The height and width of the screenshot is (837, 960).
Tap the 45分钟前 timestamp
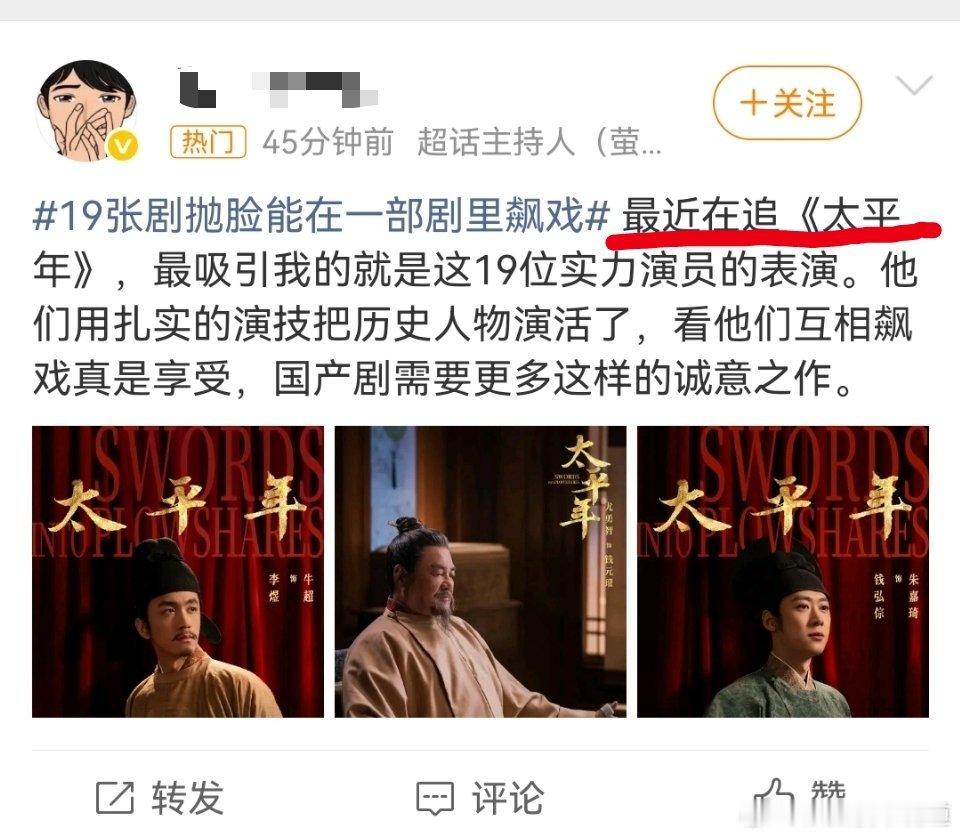(328, 143)
